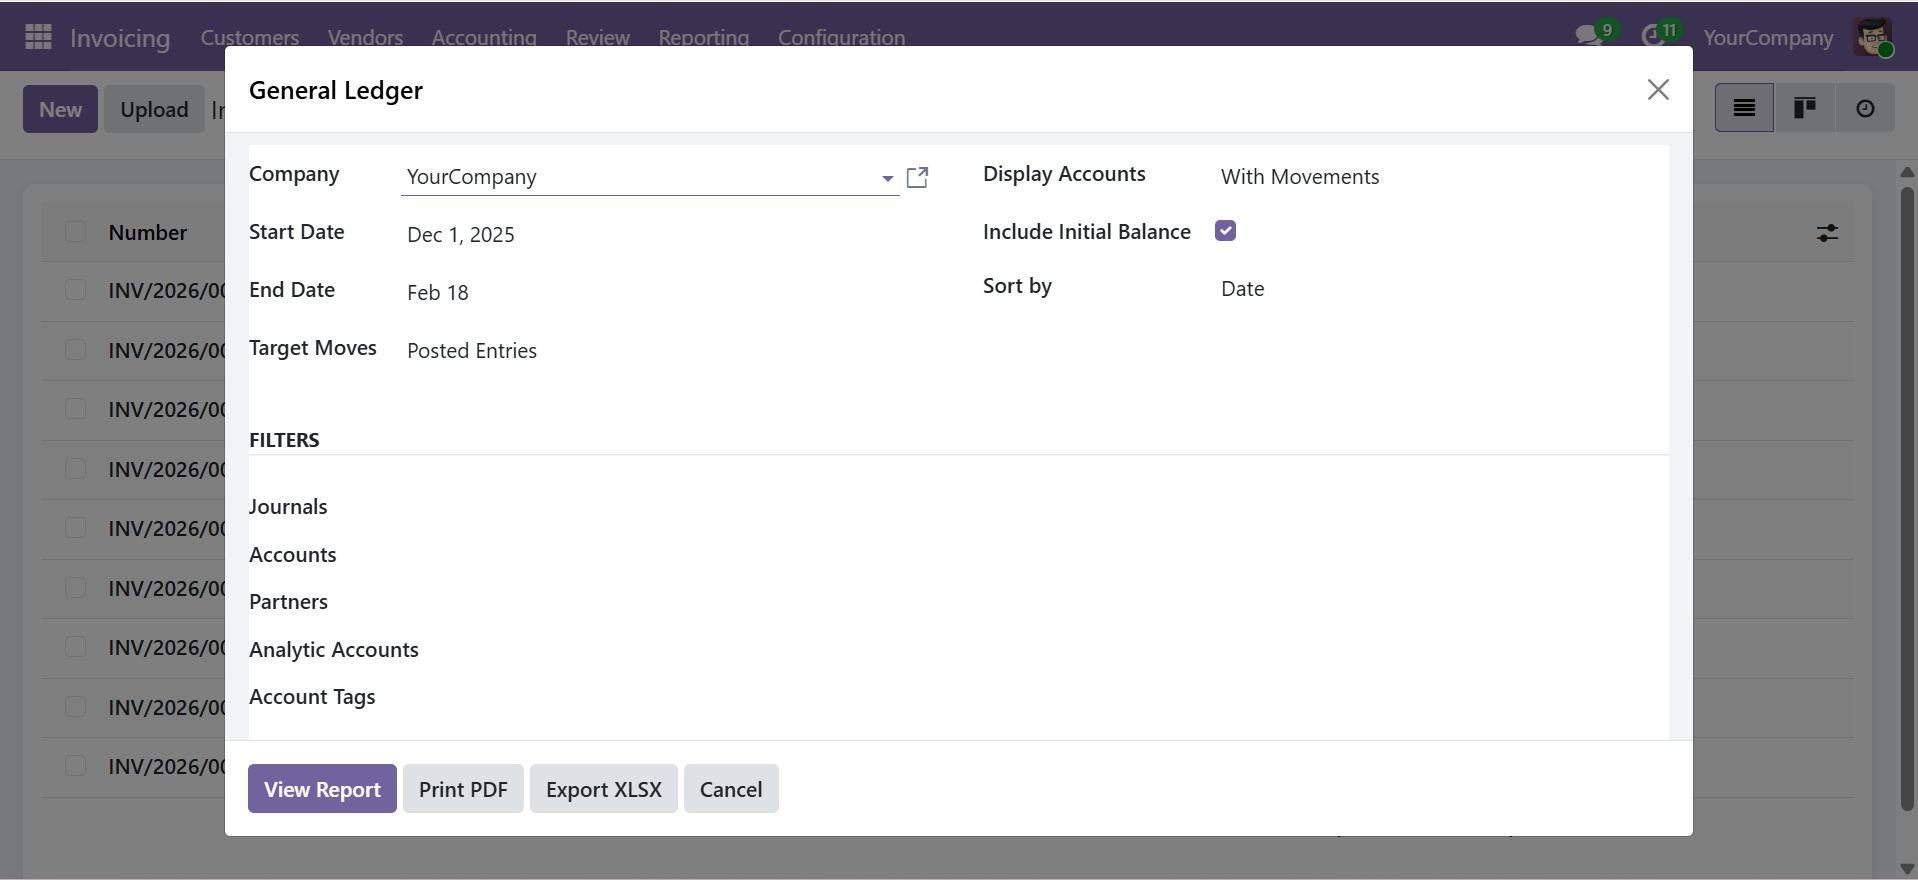
Task: Switch to activity view clock icon
Action: [1865, 108]
